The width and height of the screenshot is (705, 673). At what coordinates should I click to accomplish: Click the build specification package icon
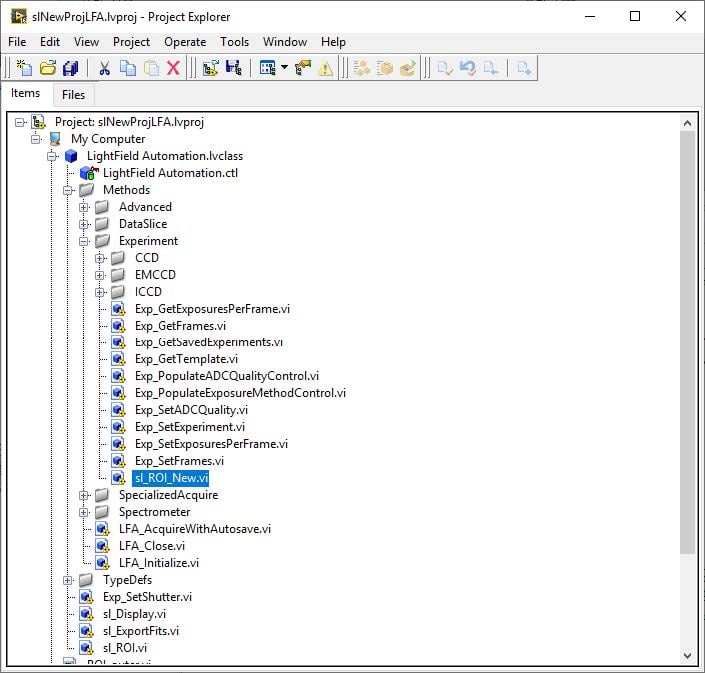pyautogui.click(x=385, y=68)
